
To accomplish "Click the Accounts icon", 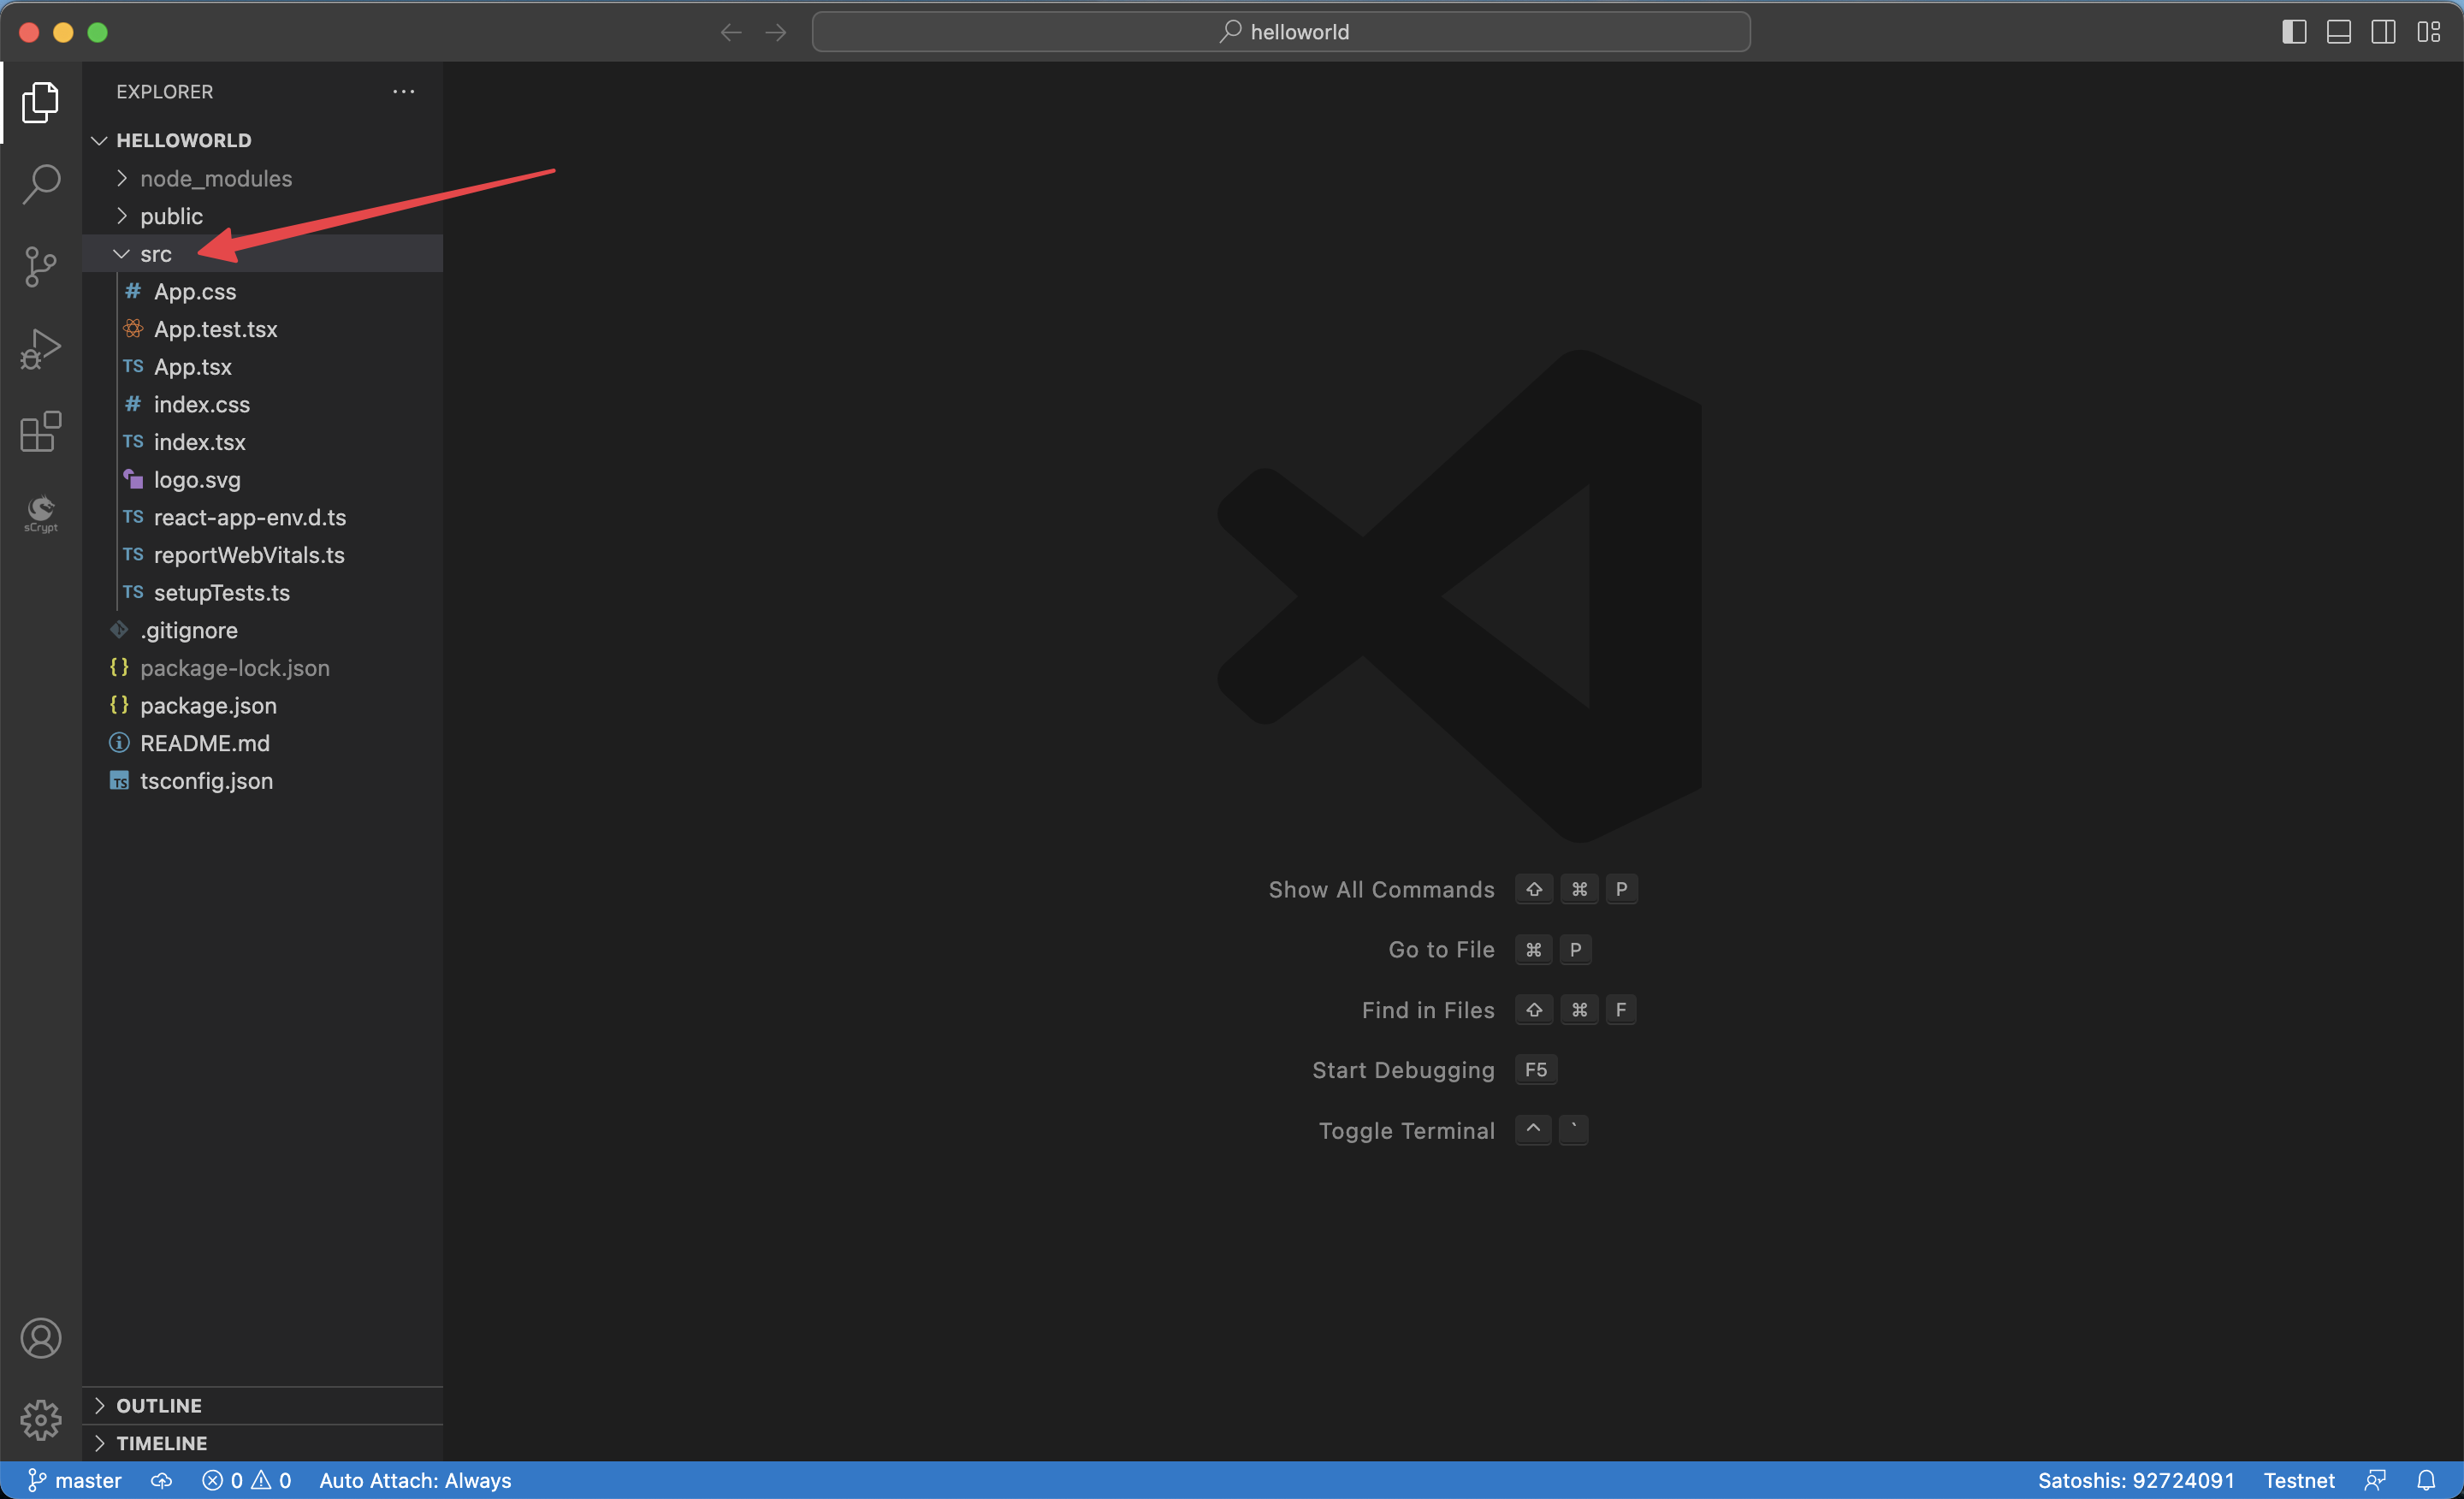I will 41,1338.
